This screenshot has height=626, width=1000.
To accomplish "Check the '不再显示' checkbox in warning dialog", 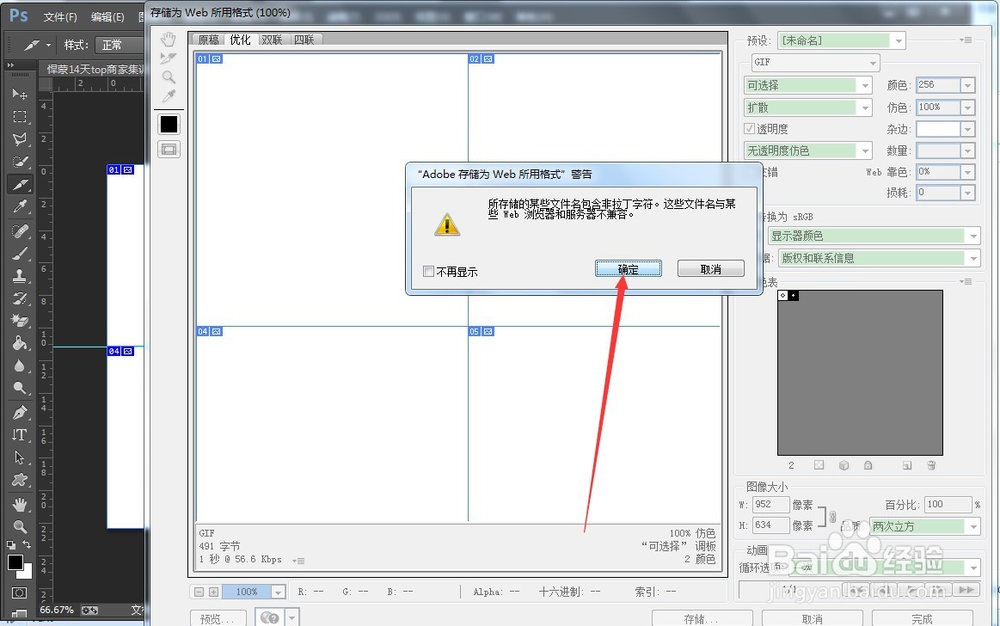I will [x=429, y=272].
